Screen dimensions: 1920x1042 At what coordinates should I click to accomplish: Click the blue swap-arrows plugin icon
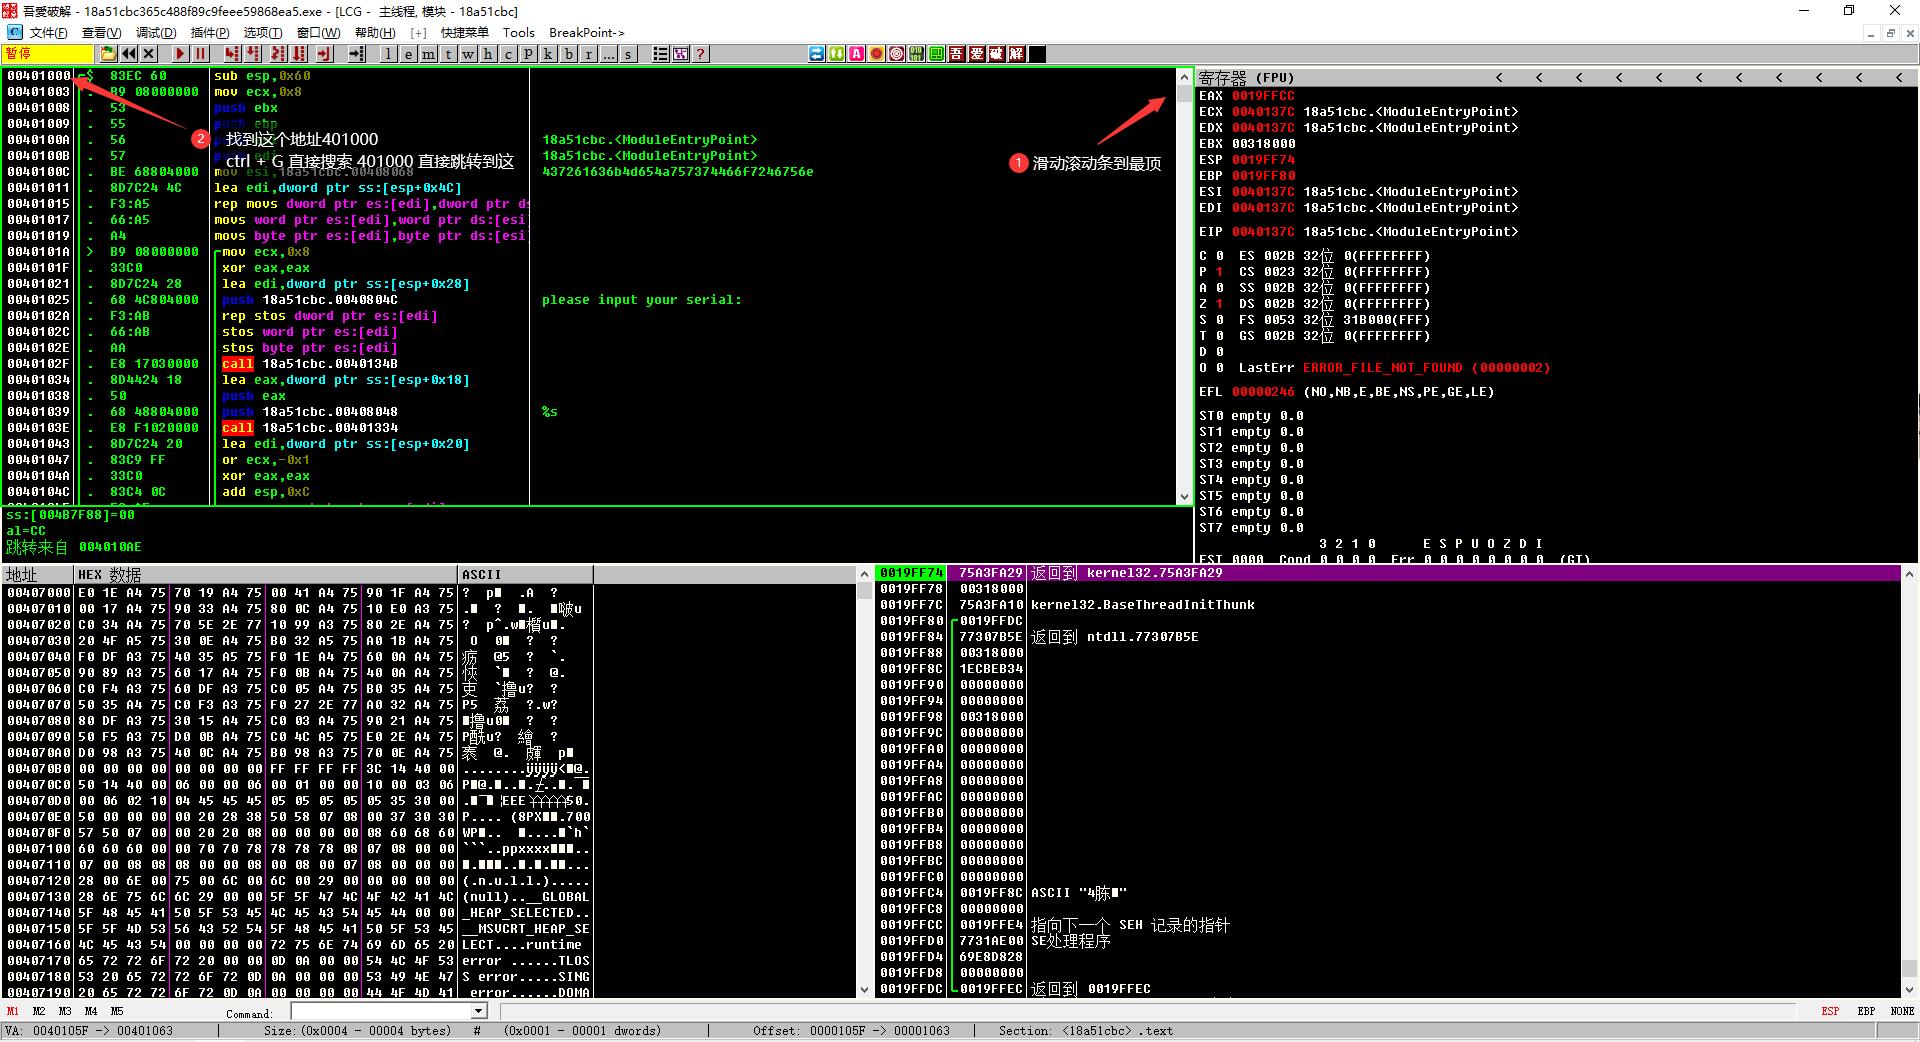(817, 54)
